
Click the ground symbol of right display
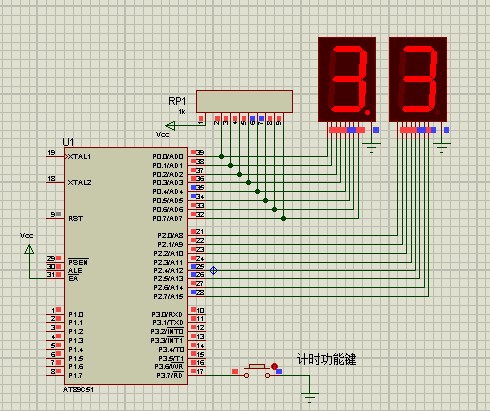(442, 147)
